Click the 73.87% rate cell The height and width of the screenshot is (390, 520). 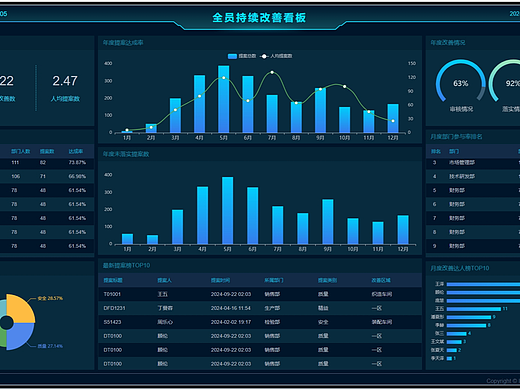77,163
